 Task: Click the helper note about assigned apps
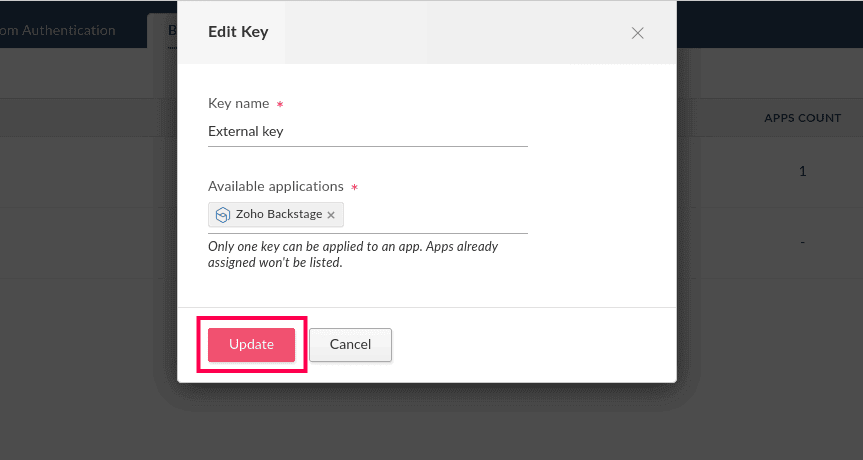point(352,254)
